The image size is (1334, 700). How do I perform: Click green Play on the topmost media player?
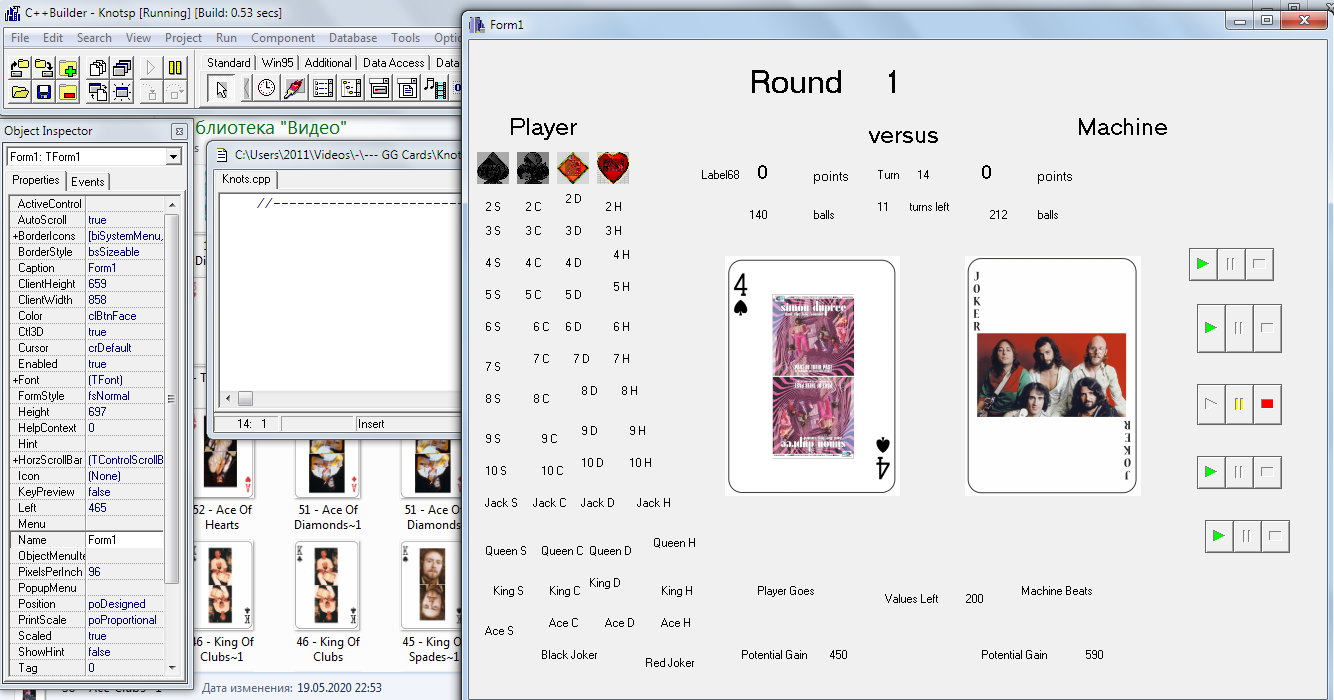[1203, 264]
